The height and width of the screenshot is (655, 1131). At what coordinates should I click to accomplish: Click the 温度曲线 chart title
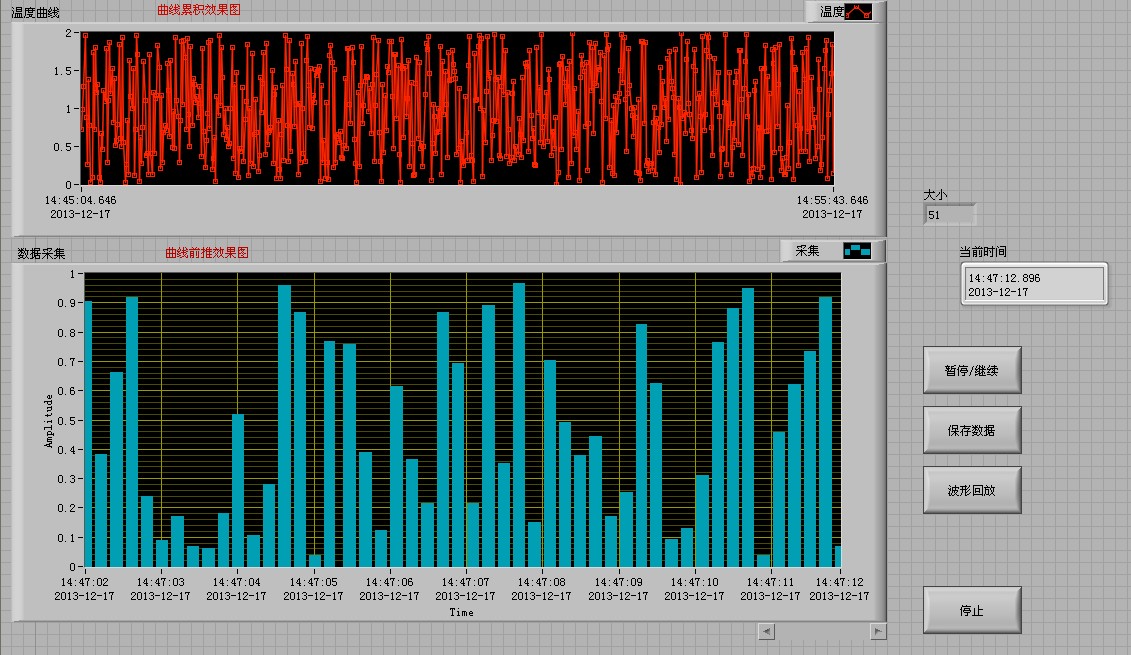pos(35,13)
